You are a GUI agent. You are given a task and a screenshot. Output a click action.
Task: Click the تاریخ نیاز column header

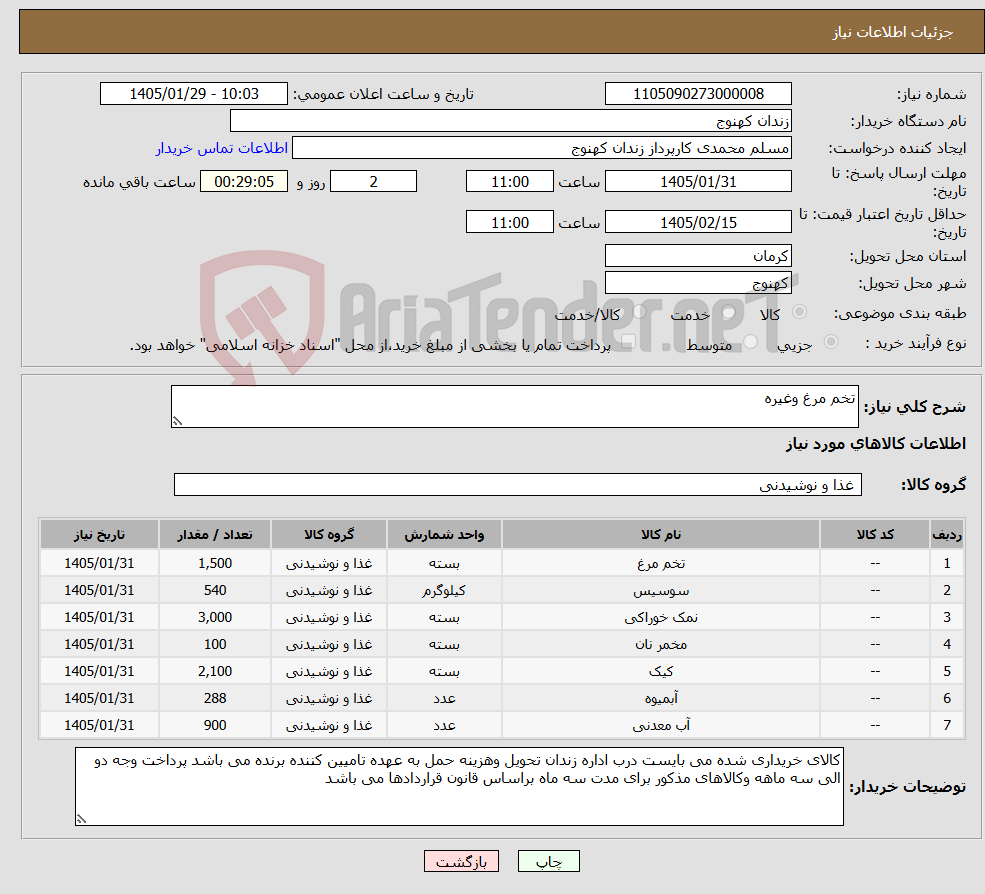pyautogui.click(x=99, y=535)
